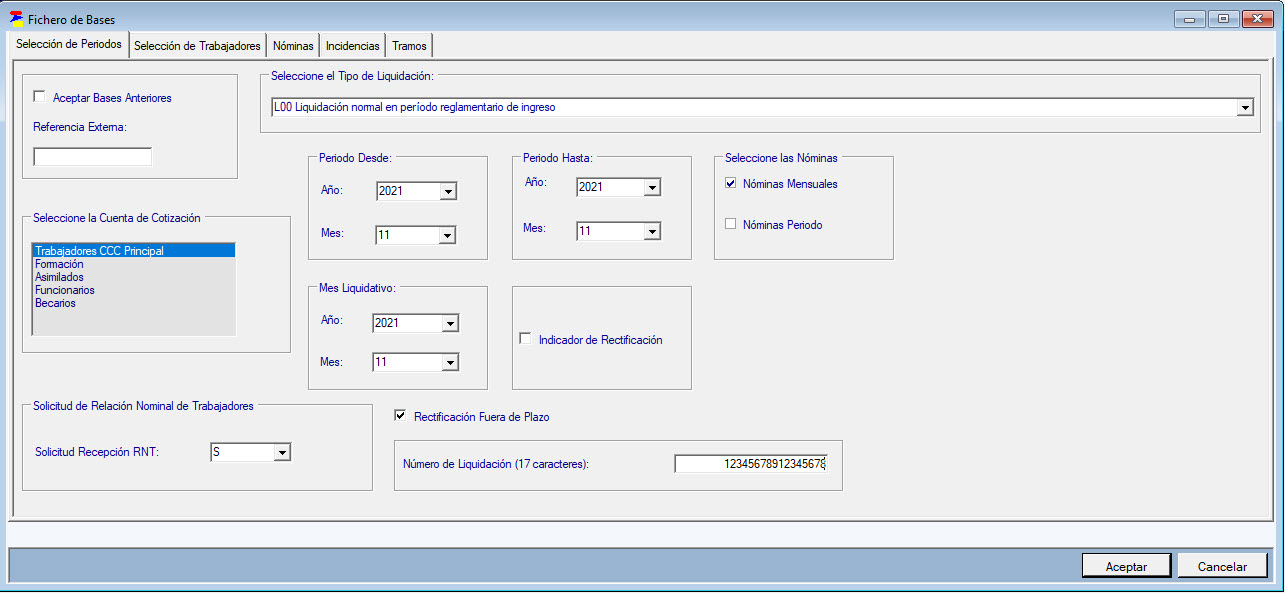Disable Rectificación Fuera de Plazo checkbox
This screenshot has height=593, width=1285.
coord(401,416)
